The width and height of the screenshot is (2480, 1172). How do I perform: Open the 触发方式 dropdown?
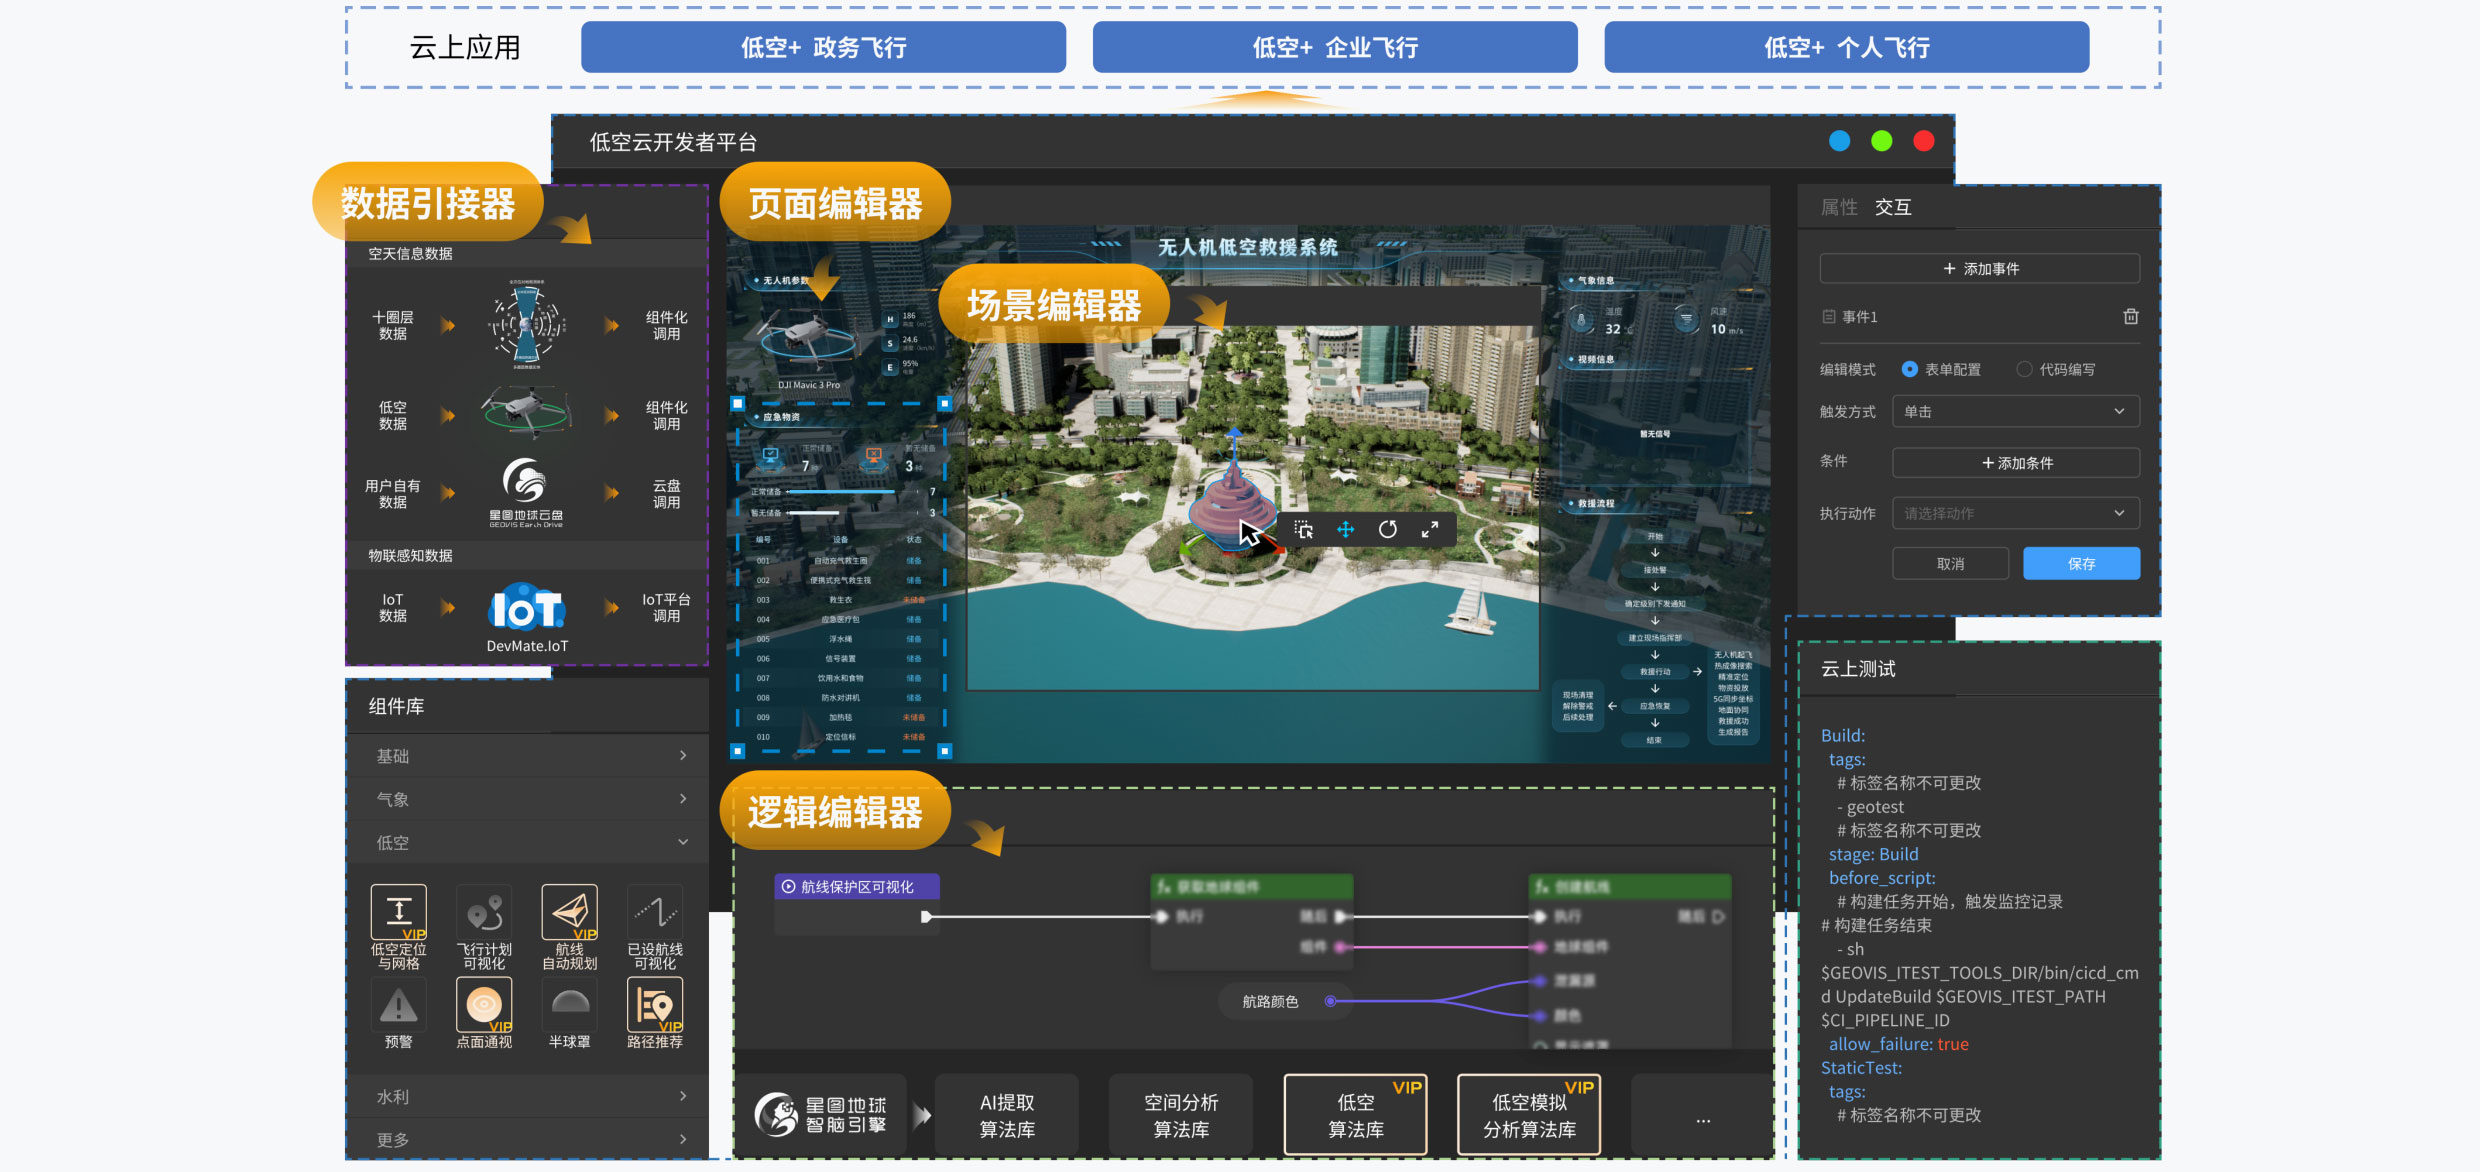(x=2015, y=411)
